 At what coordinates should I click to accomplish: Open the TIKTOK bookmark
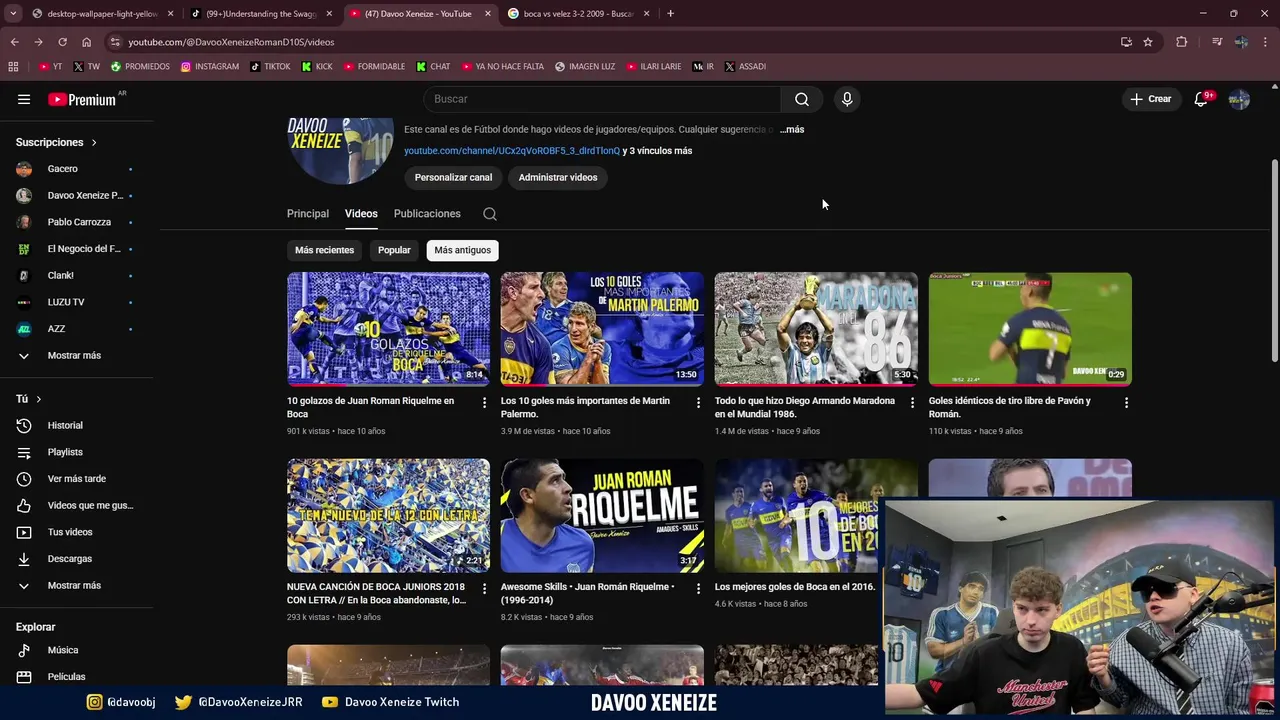click(x=270, y=67)
